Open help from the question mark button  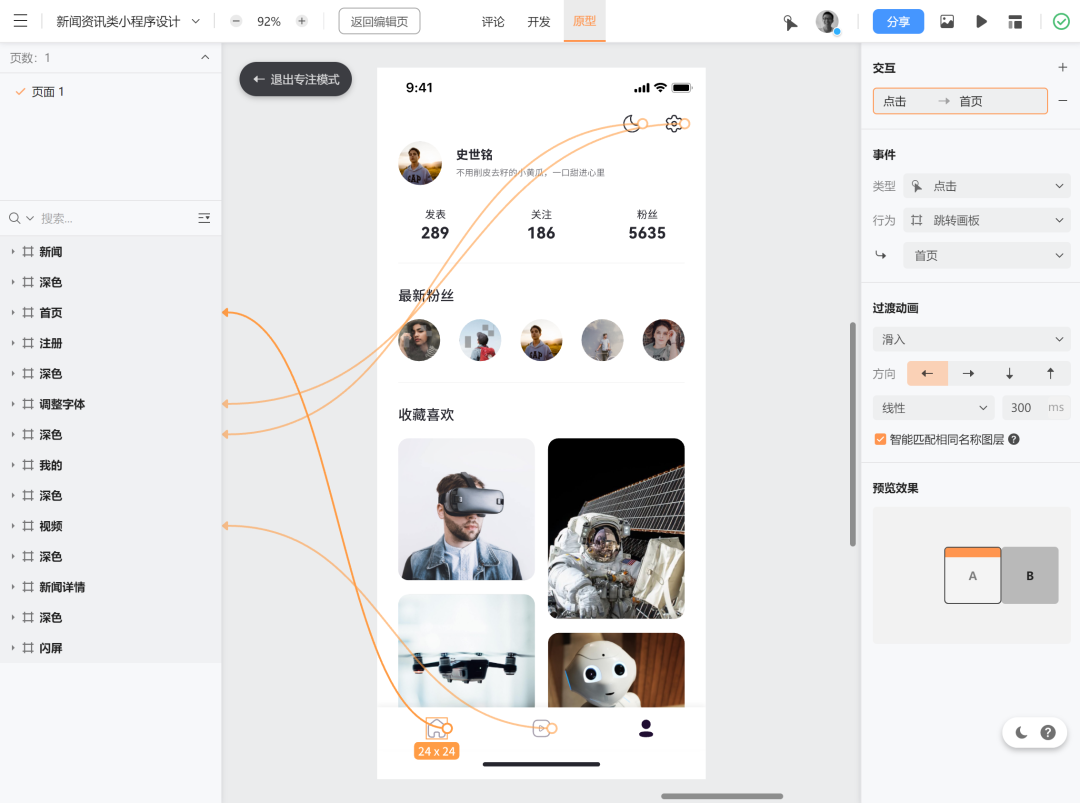[1048, 733]
